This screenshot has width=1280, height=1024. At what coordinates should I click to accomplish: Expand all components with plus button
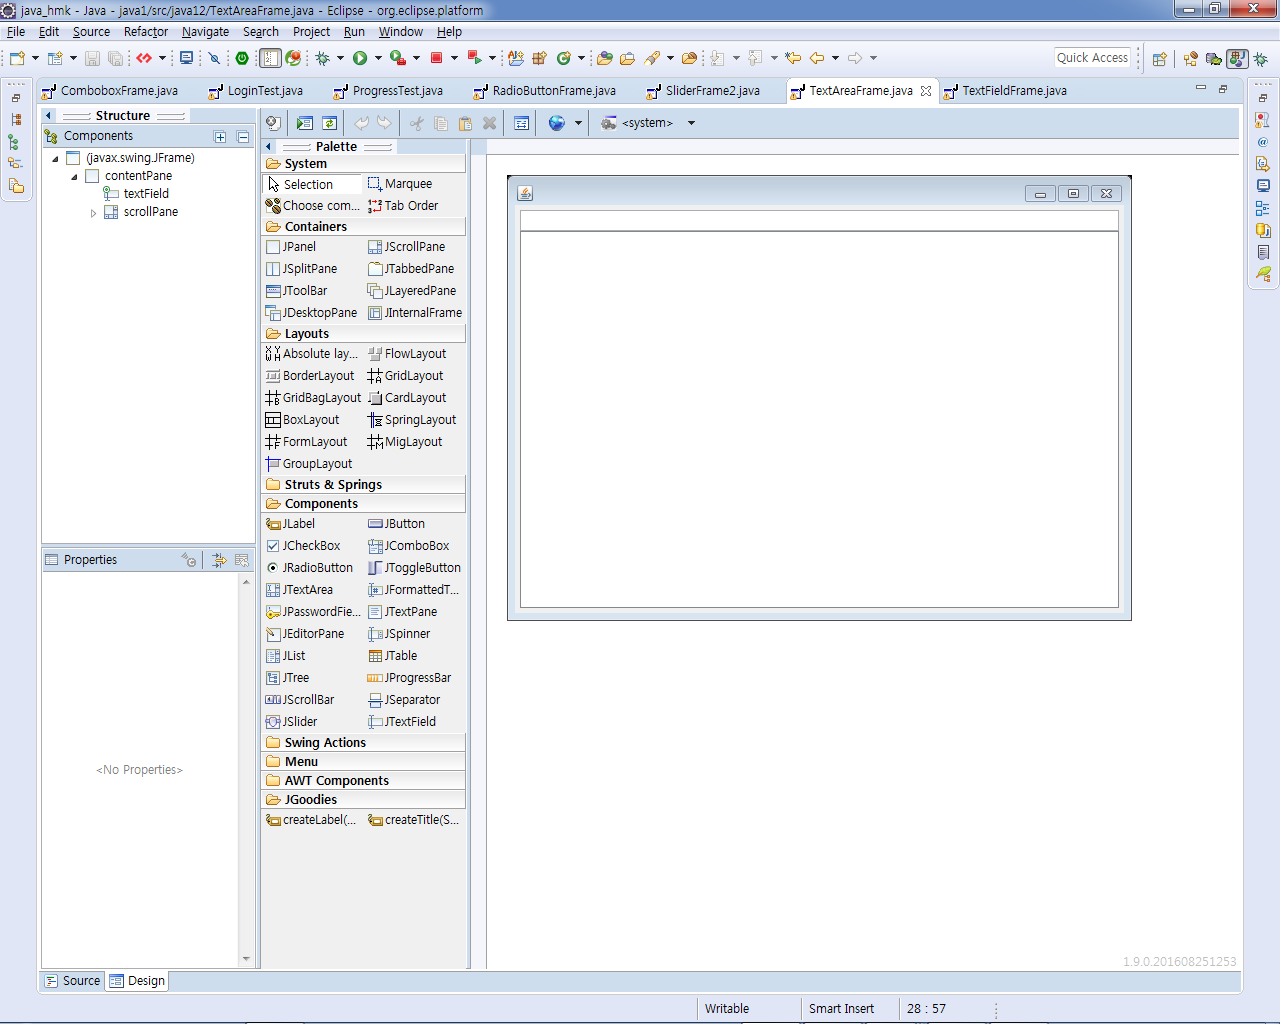coord(220,137)
